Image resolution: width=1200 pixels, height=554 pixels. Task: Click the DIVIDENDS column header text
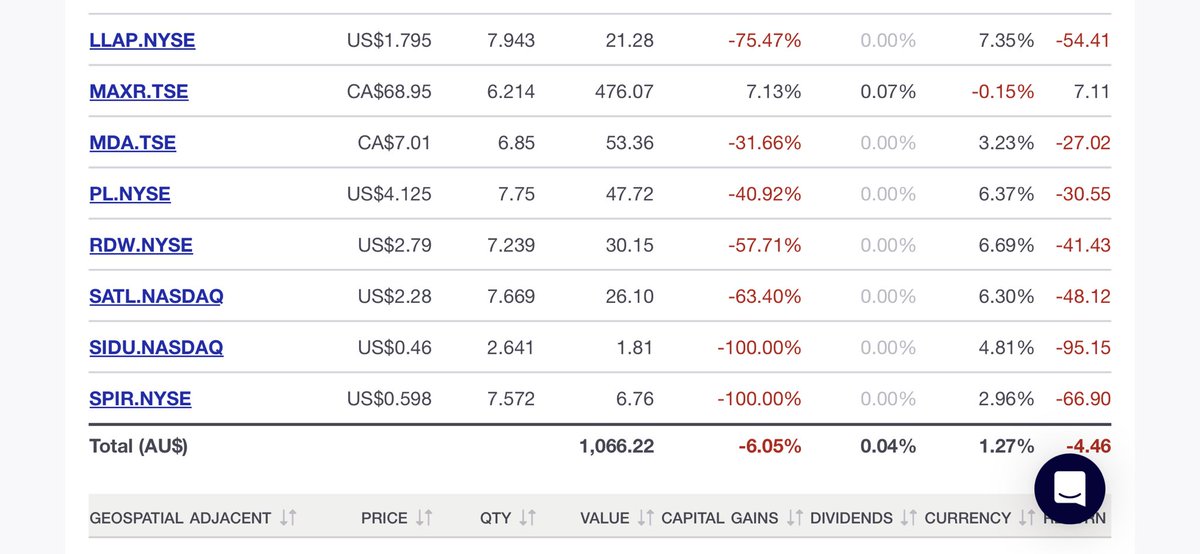point(851,518)
